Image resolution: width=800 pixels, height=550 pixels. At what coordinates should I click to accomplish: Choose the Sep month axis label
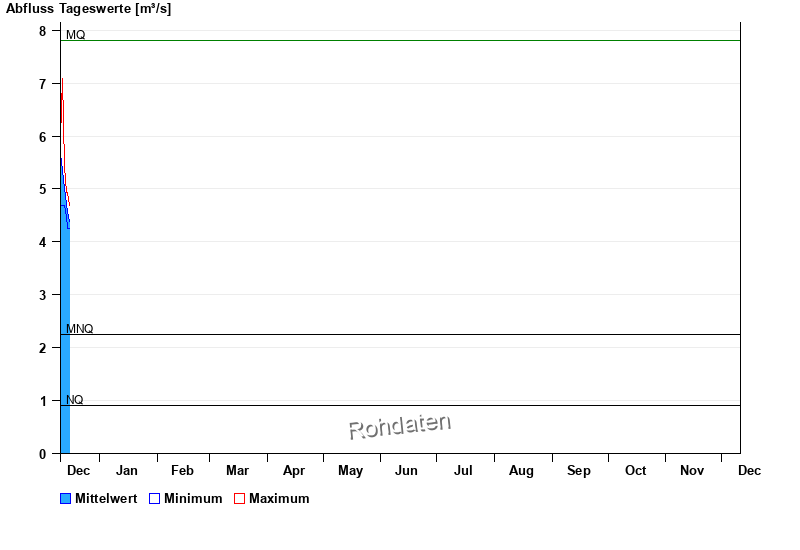pos(579,471)
